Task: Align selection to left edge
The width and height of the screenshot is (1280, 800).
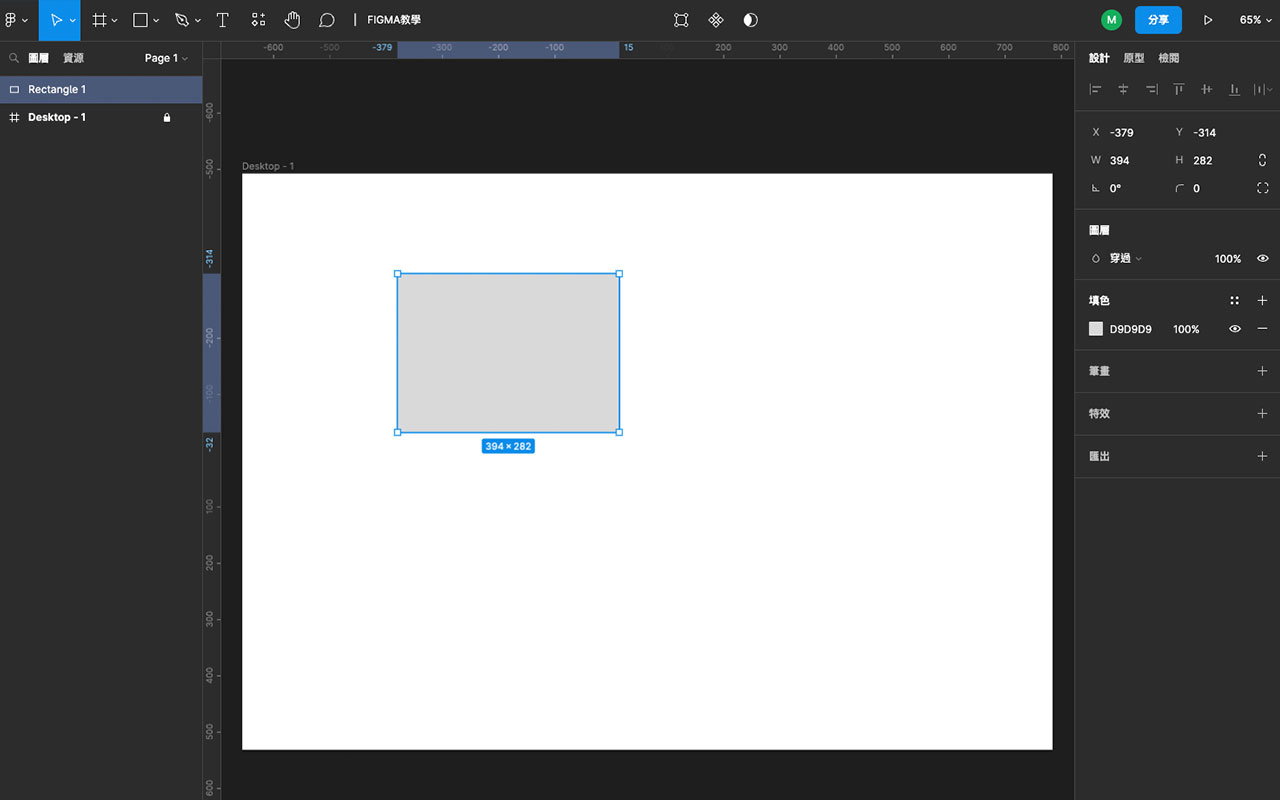Action: point(1095,90)
